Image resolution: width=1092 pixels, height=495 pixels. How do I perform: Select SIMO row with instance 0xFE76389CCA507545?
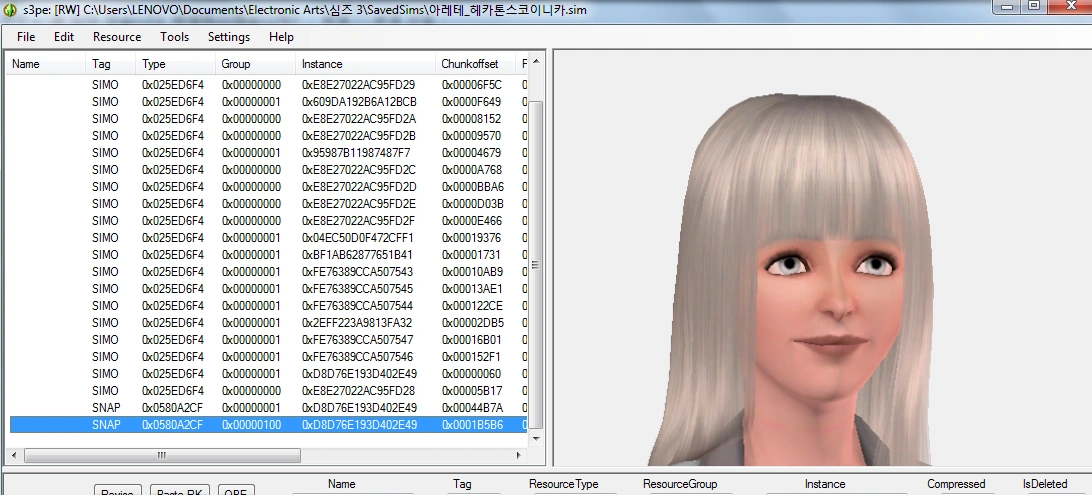point(268,288)
